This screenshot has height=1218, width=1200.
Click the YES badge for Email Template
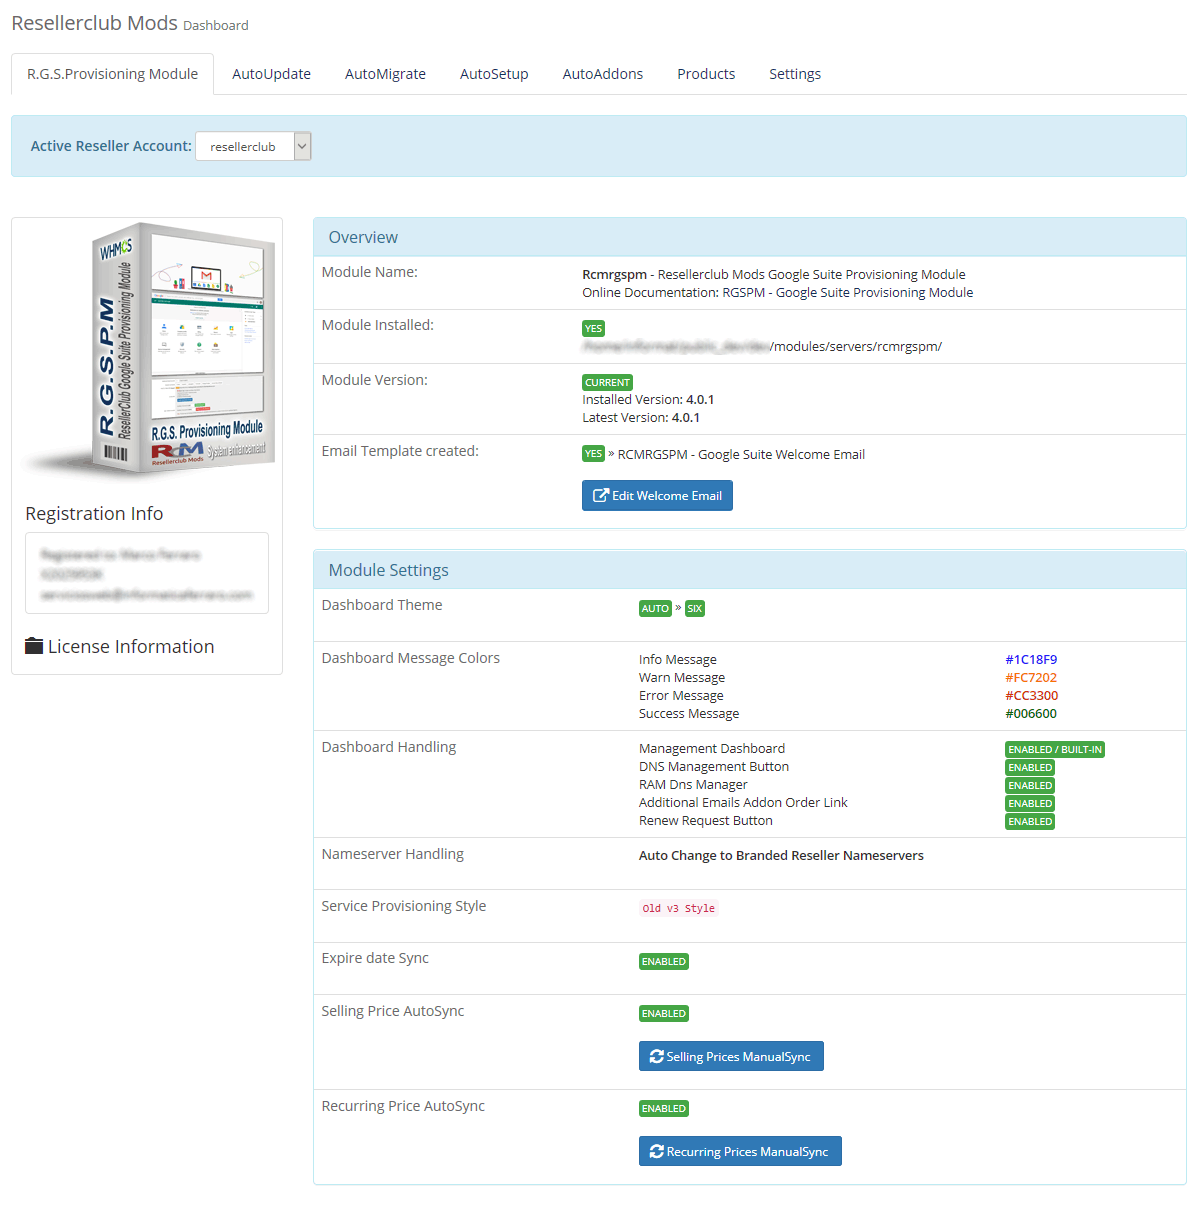593,454
